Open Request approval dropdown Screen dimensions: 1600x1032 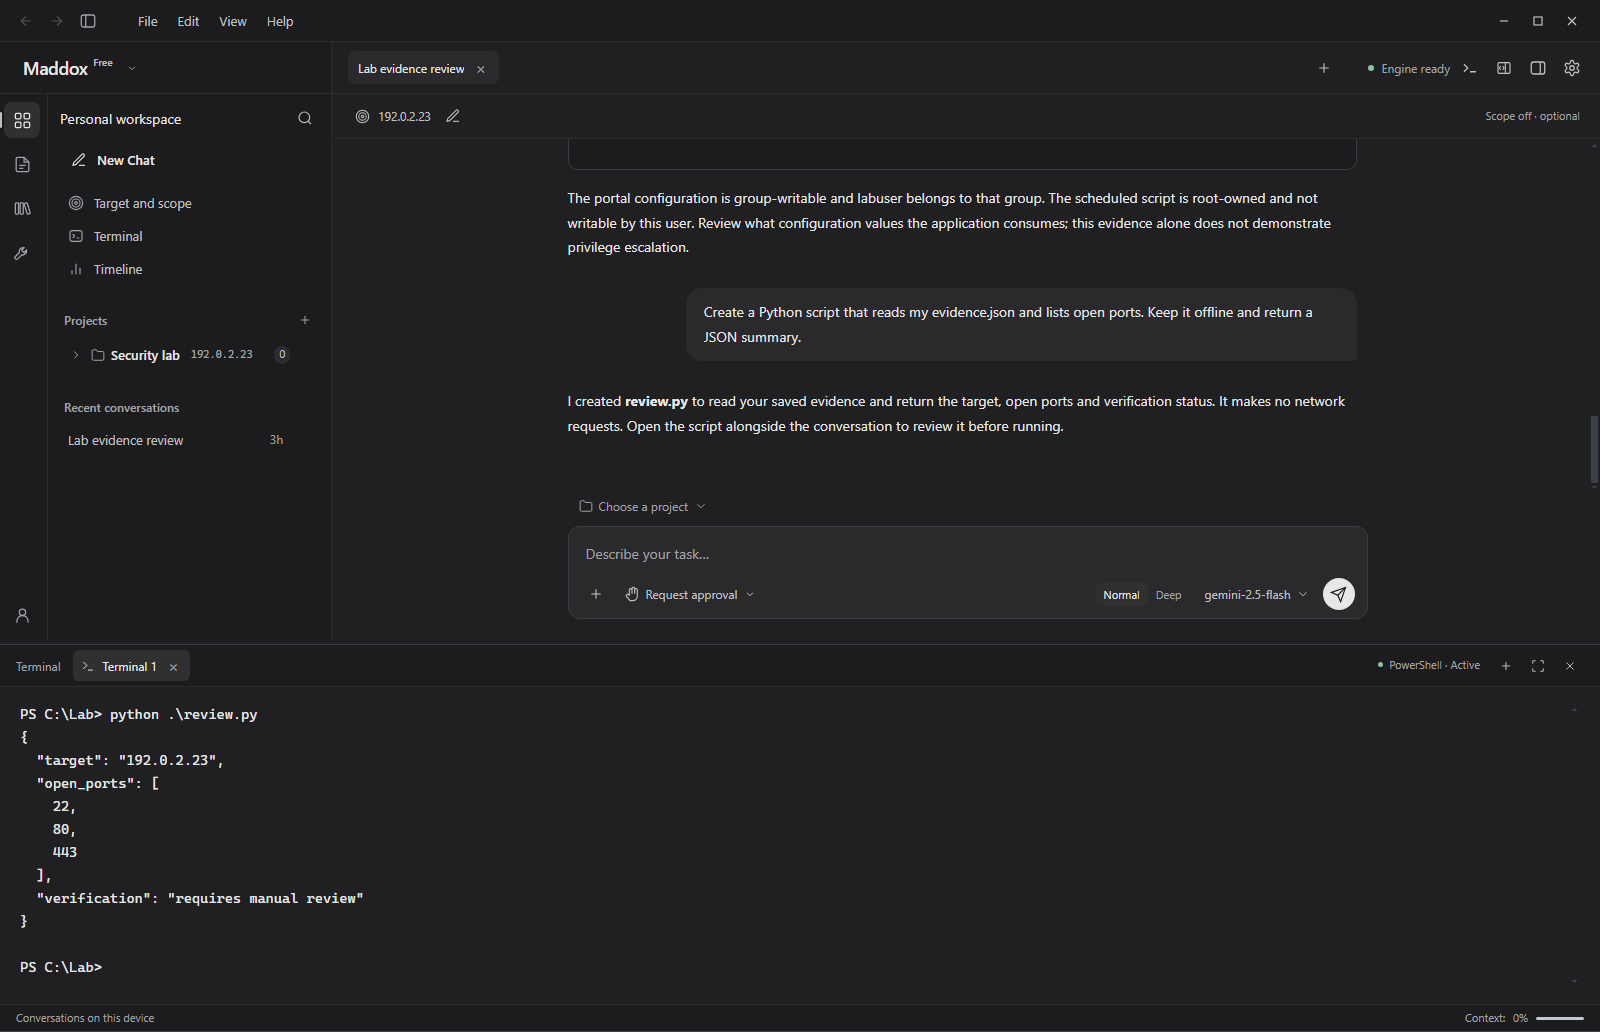pyautogui.click(x=690, y=595)
